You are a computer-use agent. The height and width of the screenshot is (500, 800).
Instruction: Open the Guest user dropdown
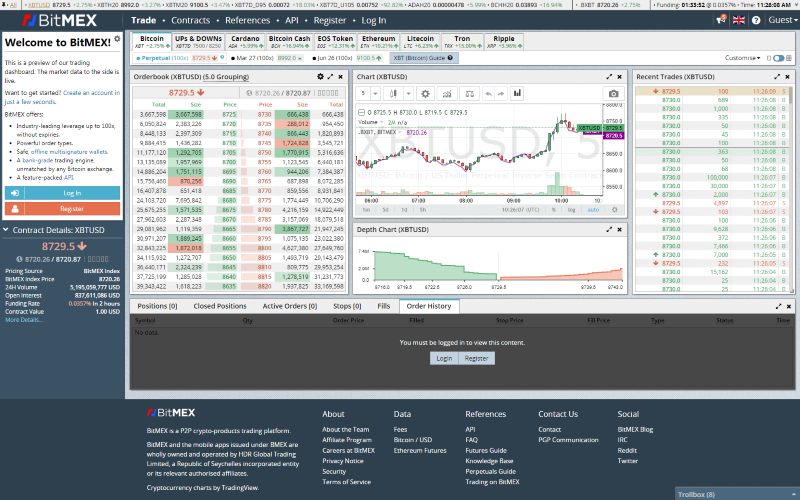(x=783, y=20)
